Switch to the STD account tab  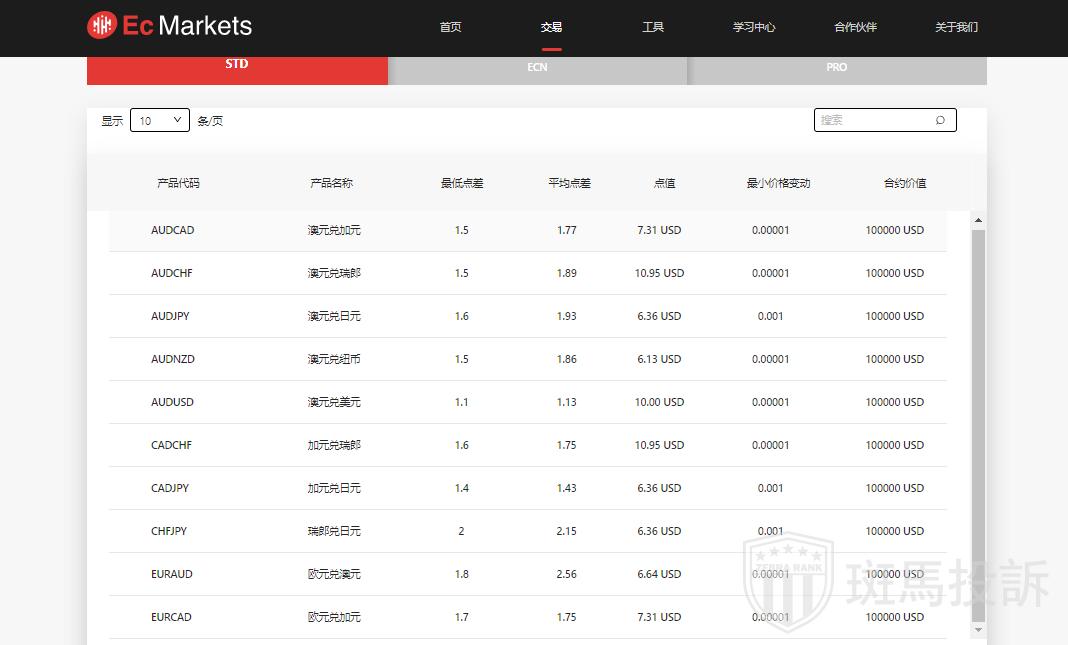point(237,66)
